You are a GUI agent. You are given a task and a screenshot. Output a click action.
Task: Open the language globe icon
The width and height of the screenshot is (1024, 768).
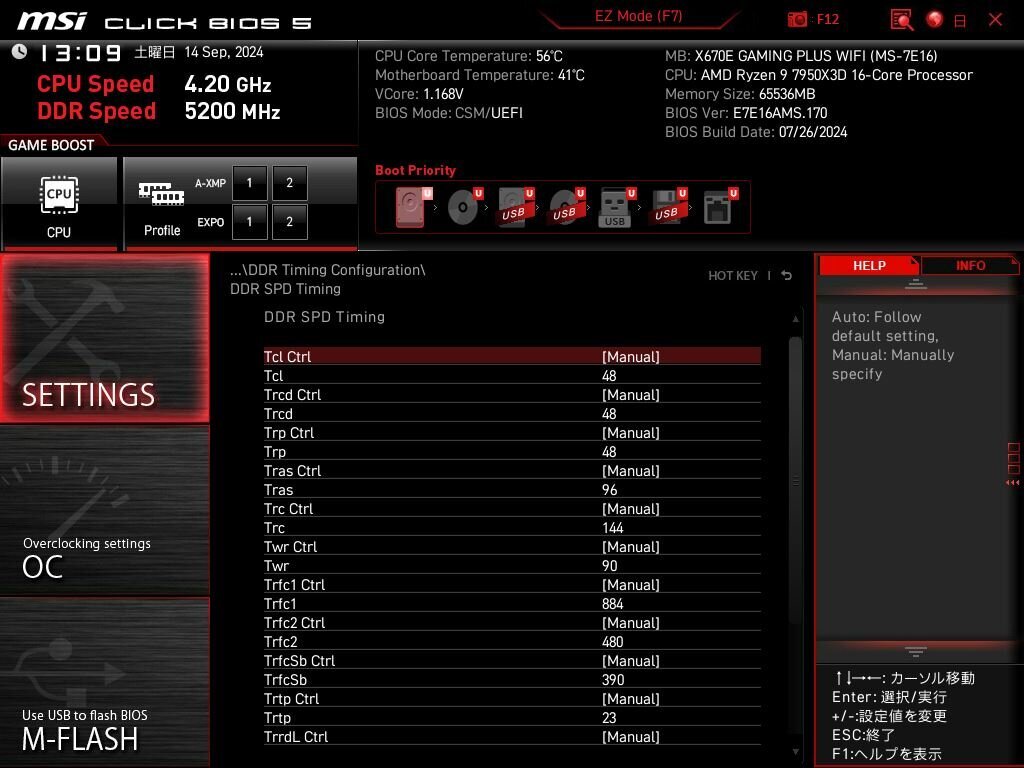pos(935,19)
